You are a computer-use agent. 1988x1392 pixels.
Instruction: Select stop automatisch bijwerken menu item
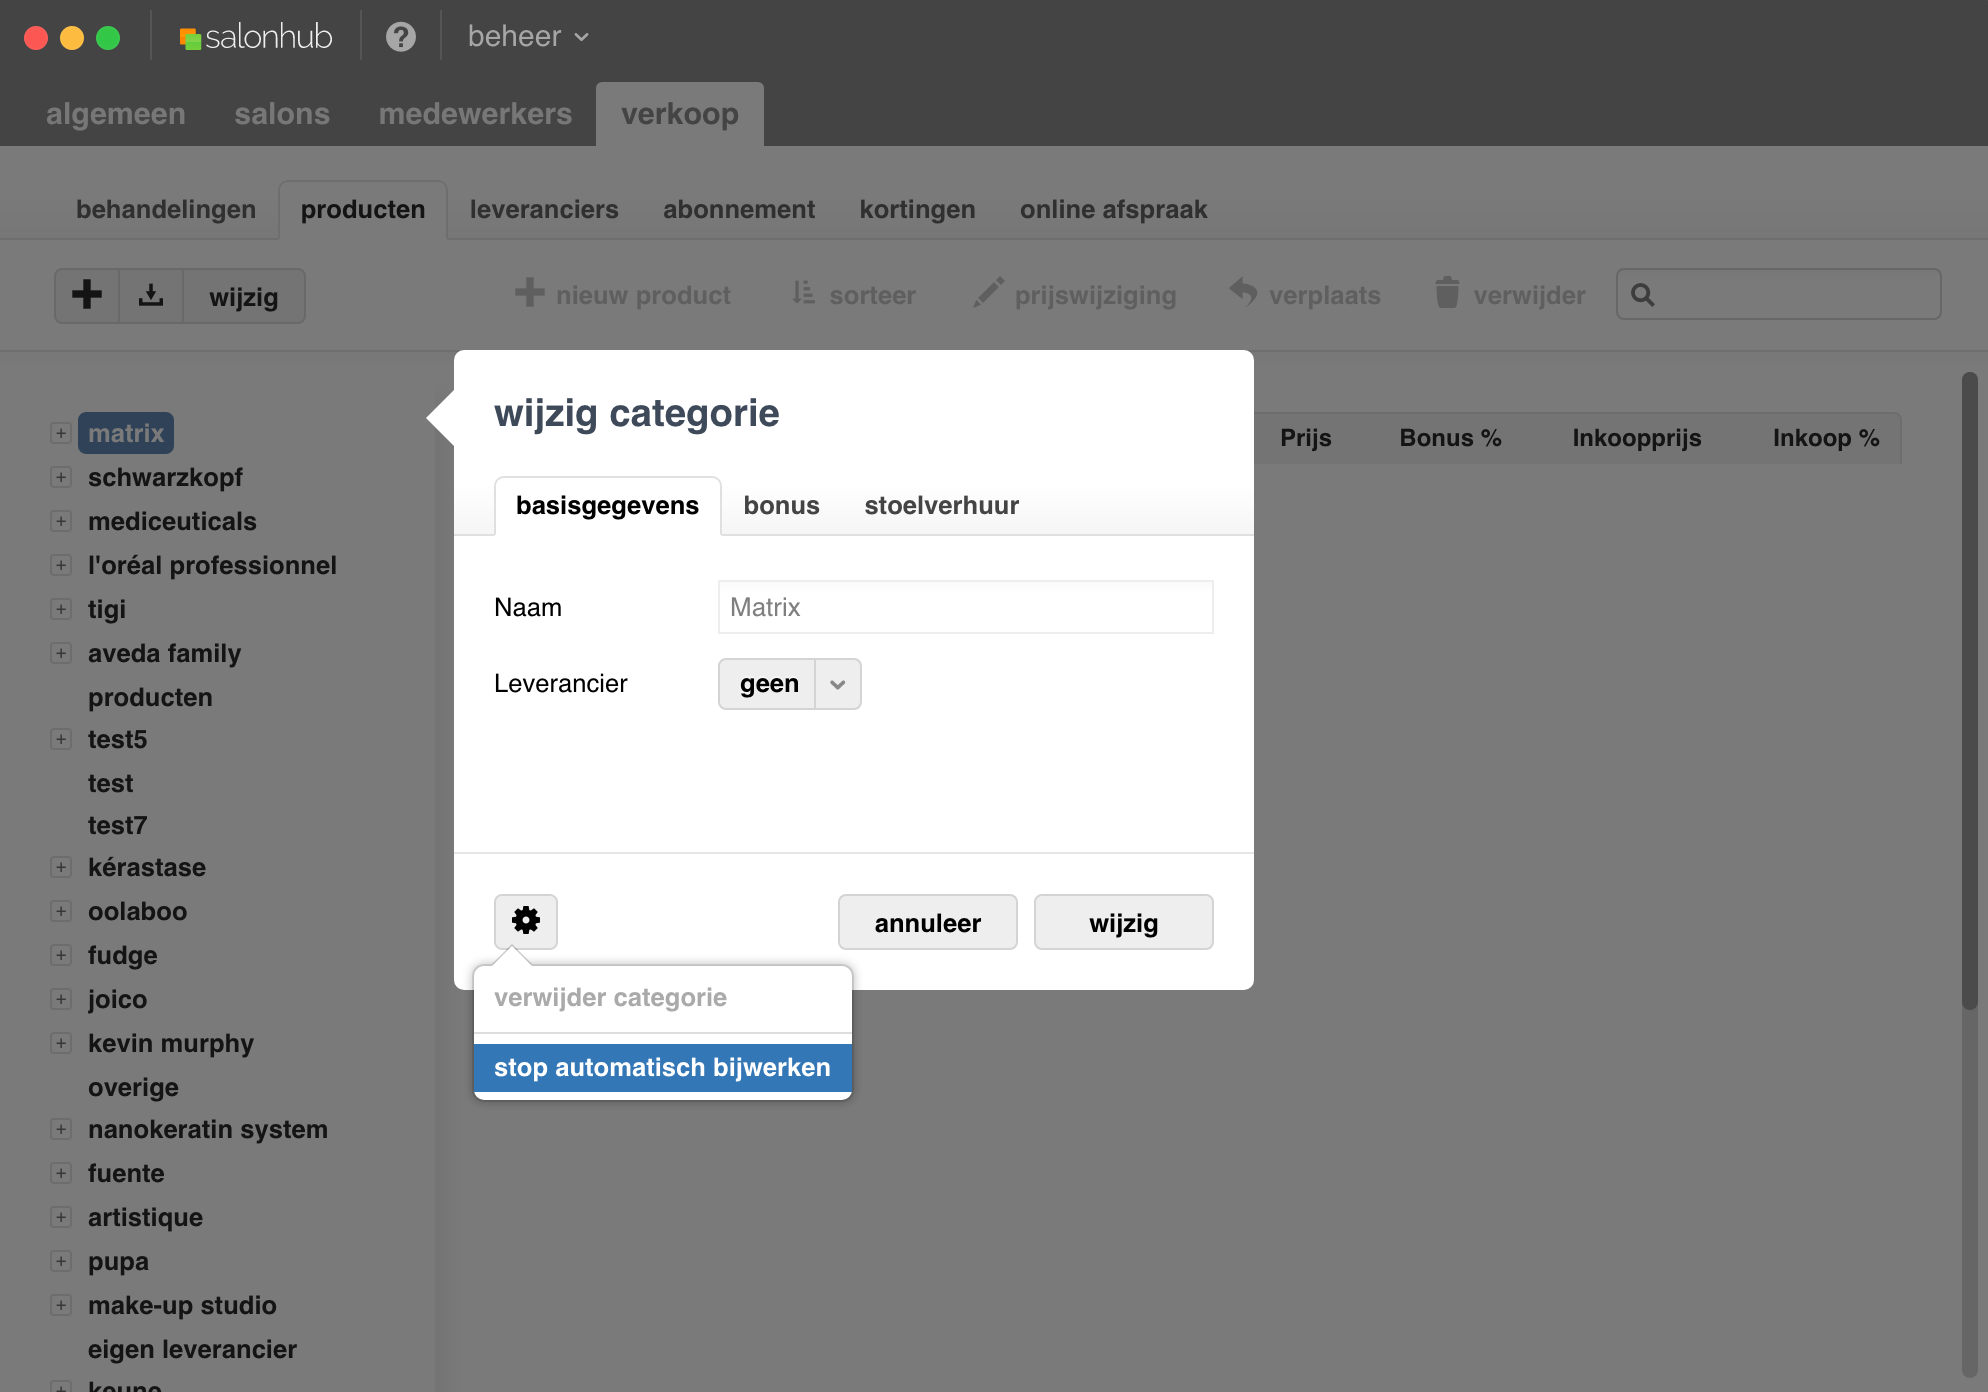(x=662, y=1067)
